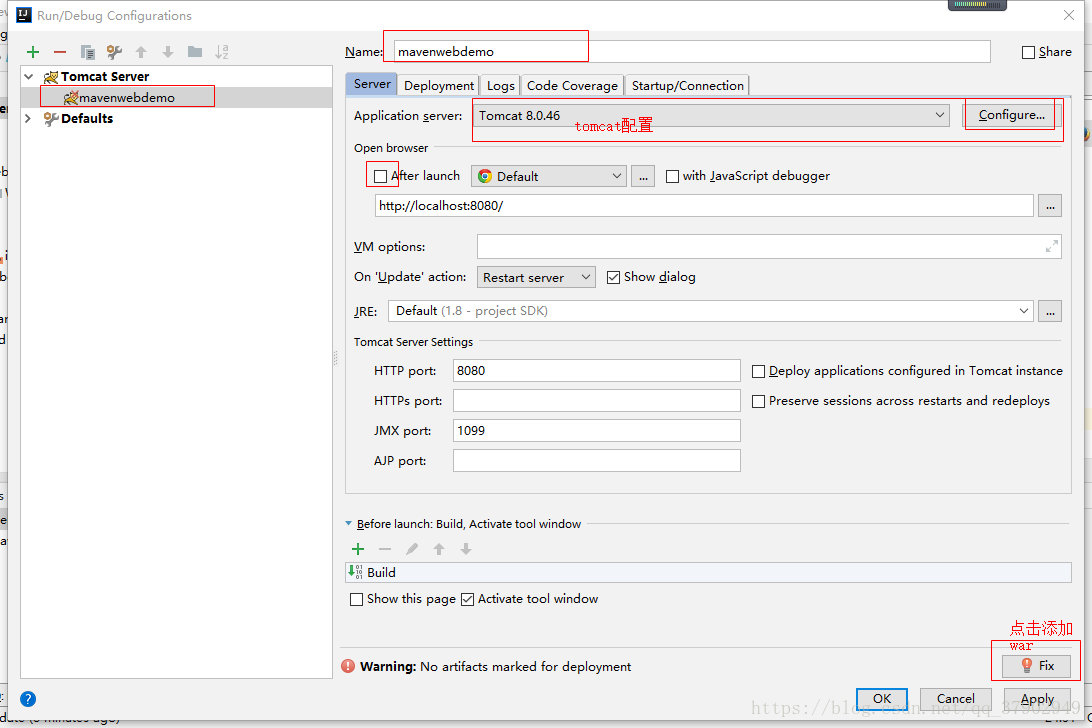1092x728 pixels.
Task: Toggle Show this page checkbox
Action: [x=357, y=599]
